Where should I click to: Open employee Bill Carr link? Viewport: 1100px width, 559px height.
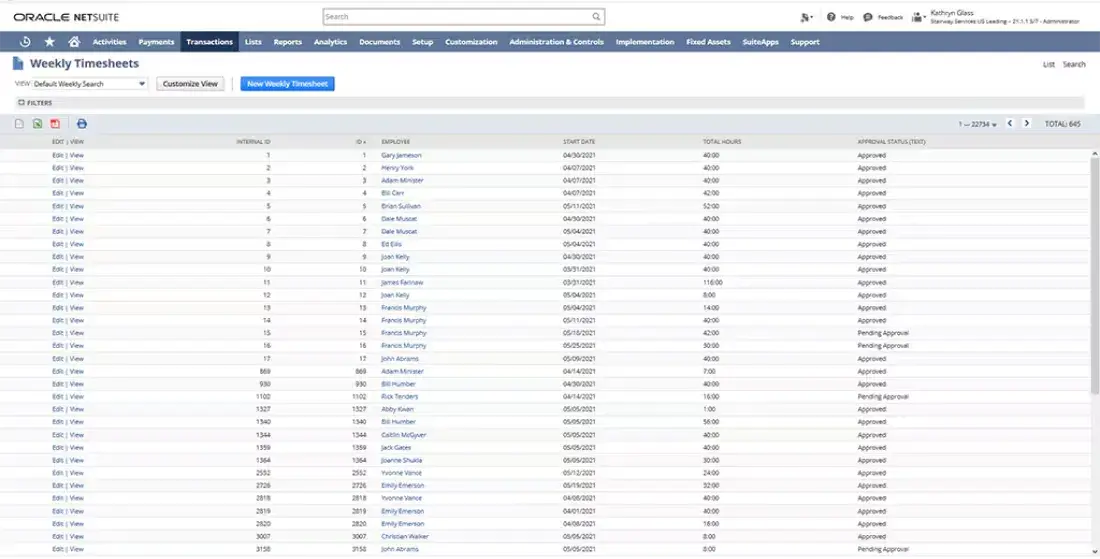[x=394, y=194]
